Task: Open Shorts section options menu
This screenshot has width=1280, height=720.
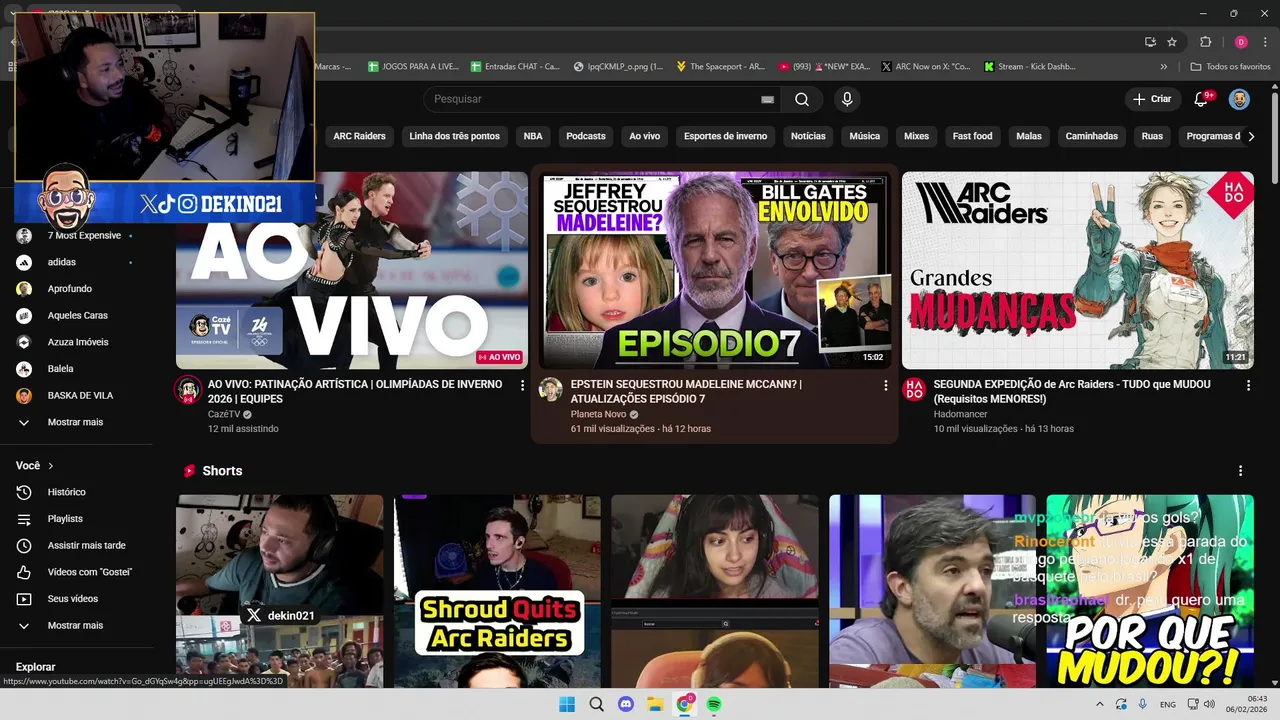Action: pyautogui.click(x=1241, y=471)
